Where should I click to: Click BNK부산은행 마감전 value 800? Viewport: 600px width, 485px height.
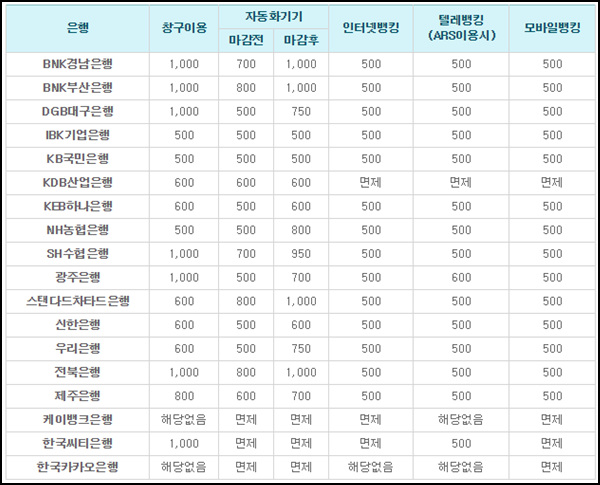click(246, 88)
